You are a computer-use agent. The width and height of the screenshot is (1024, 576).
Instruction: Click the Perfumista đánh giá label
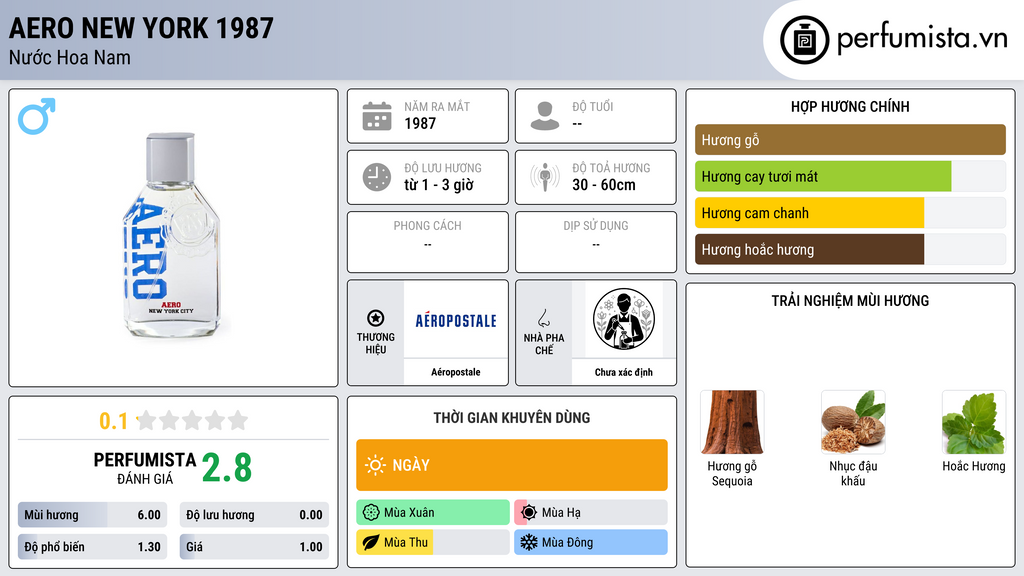pyautogui.click(x=145, y=468)
